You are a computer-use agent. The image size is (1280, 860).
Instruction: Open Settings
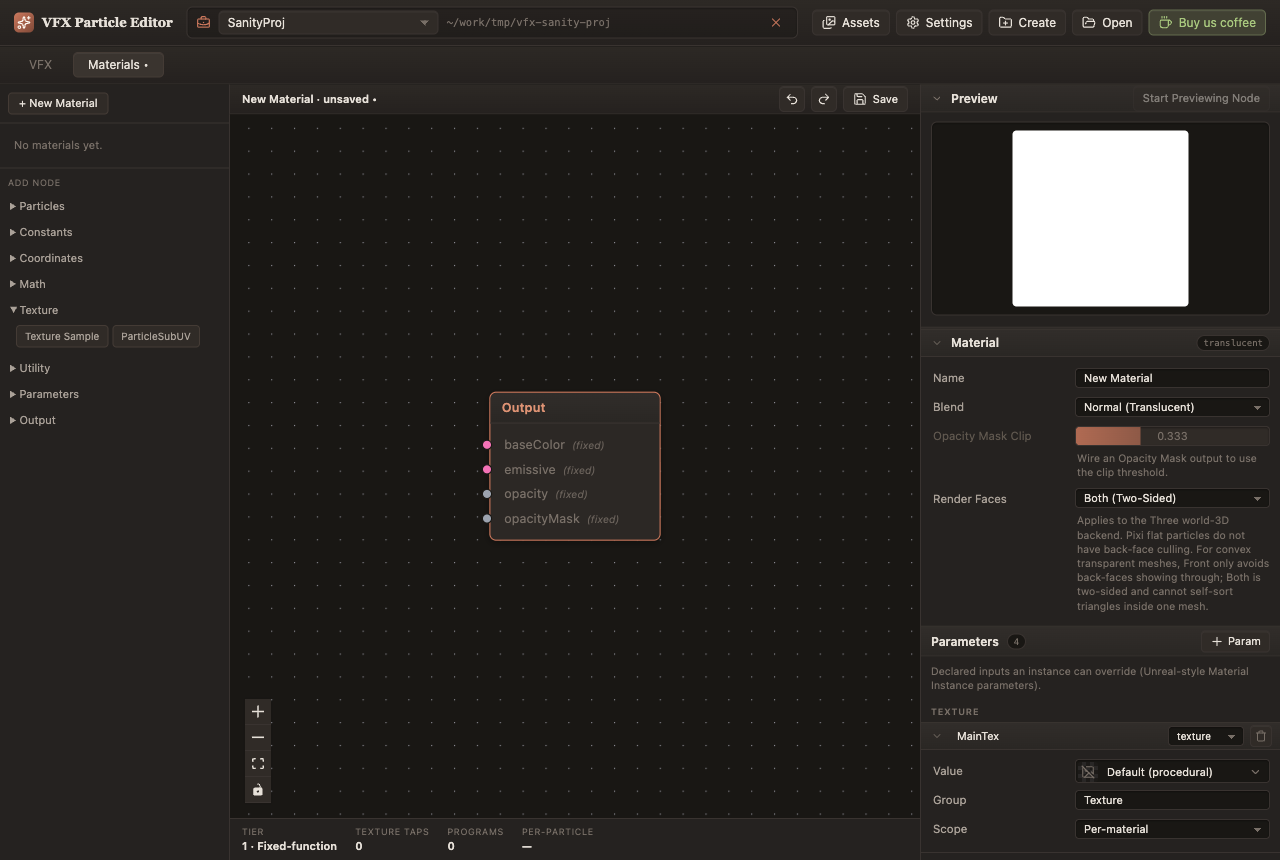pos(939,22)
